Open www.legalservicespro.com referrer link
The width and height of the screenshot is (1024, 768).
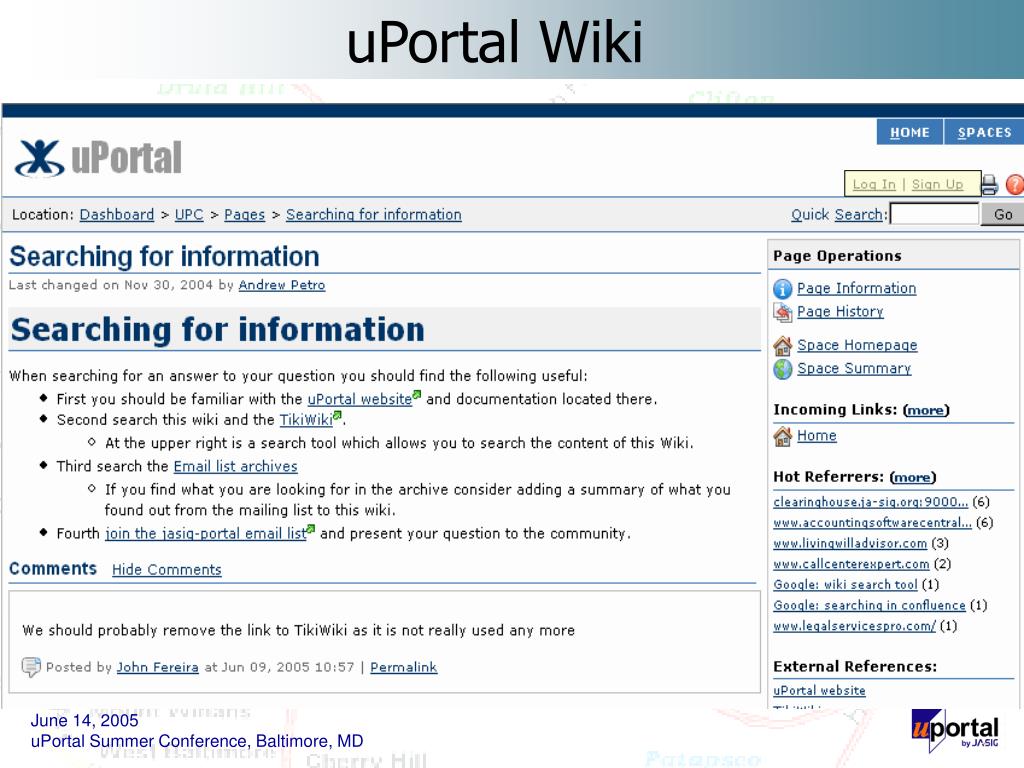854,626
